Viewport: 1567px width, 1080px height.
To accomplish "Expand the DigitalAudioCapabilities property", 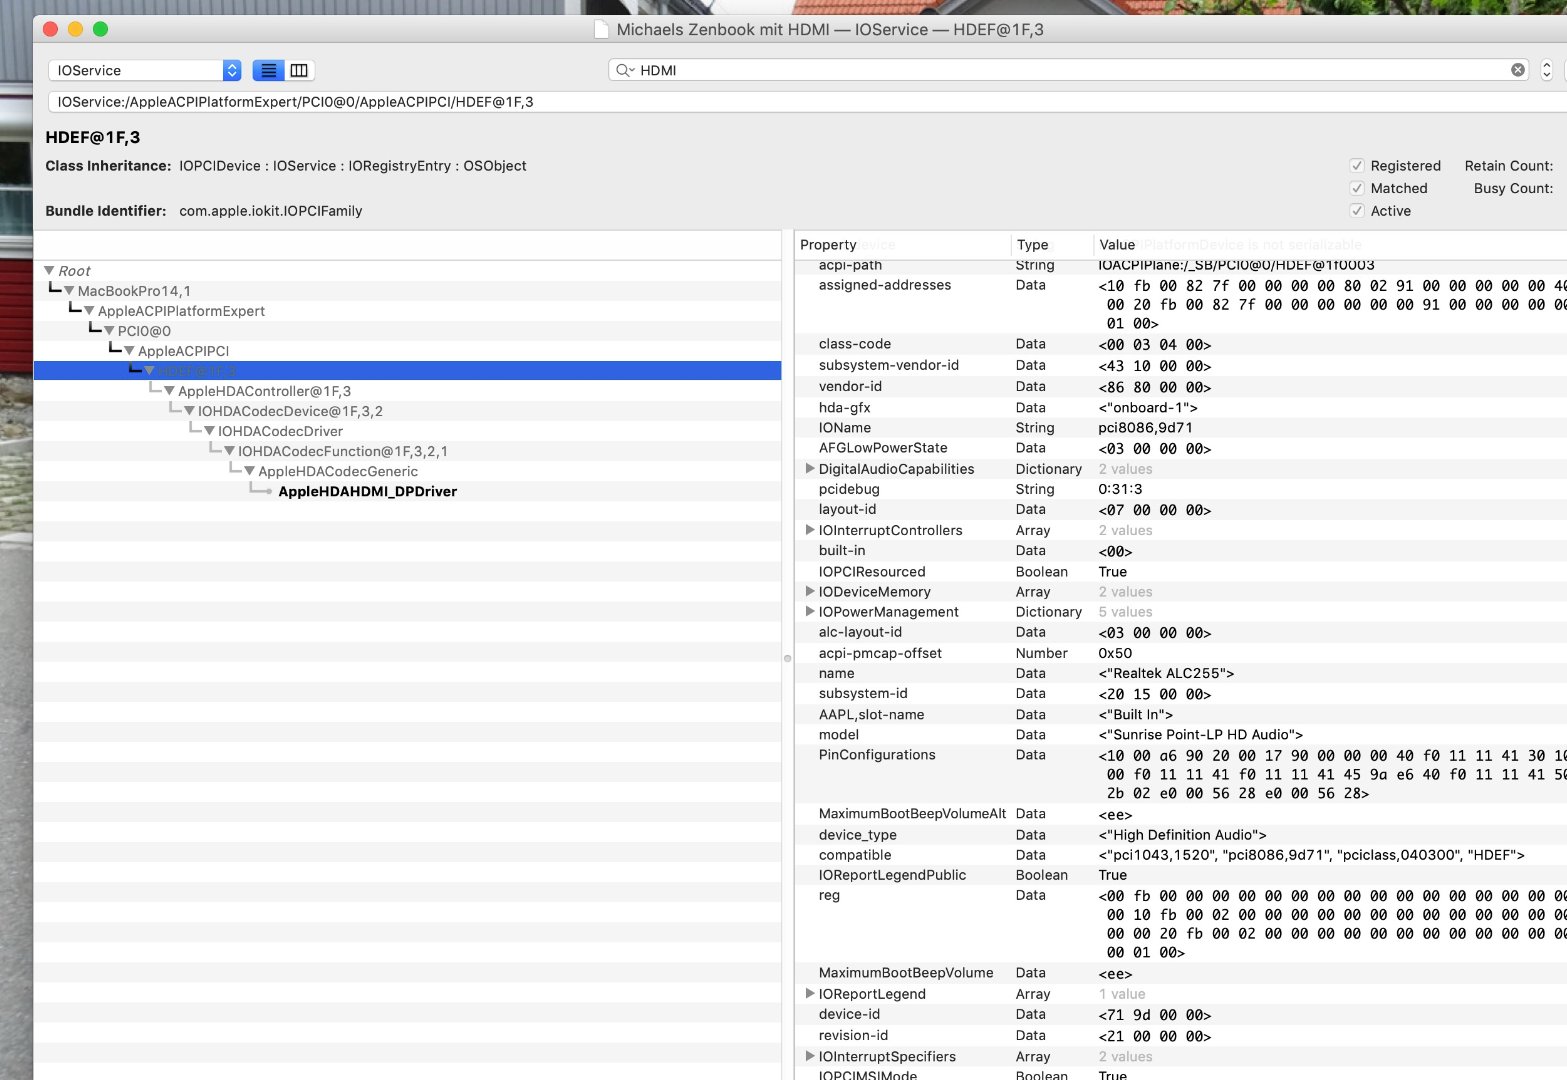I will [x=810, y=468].
